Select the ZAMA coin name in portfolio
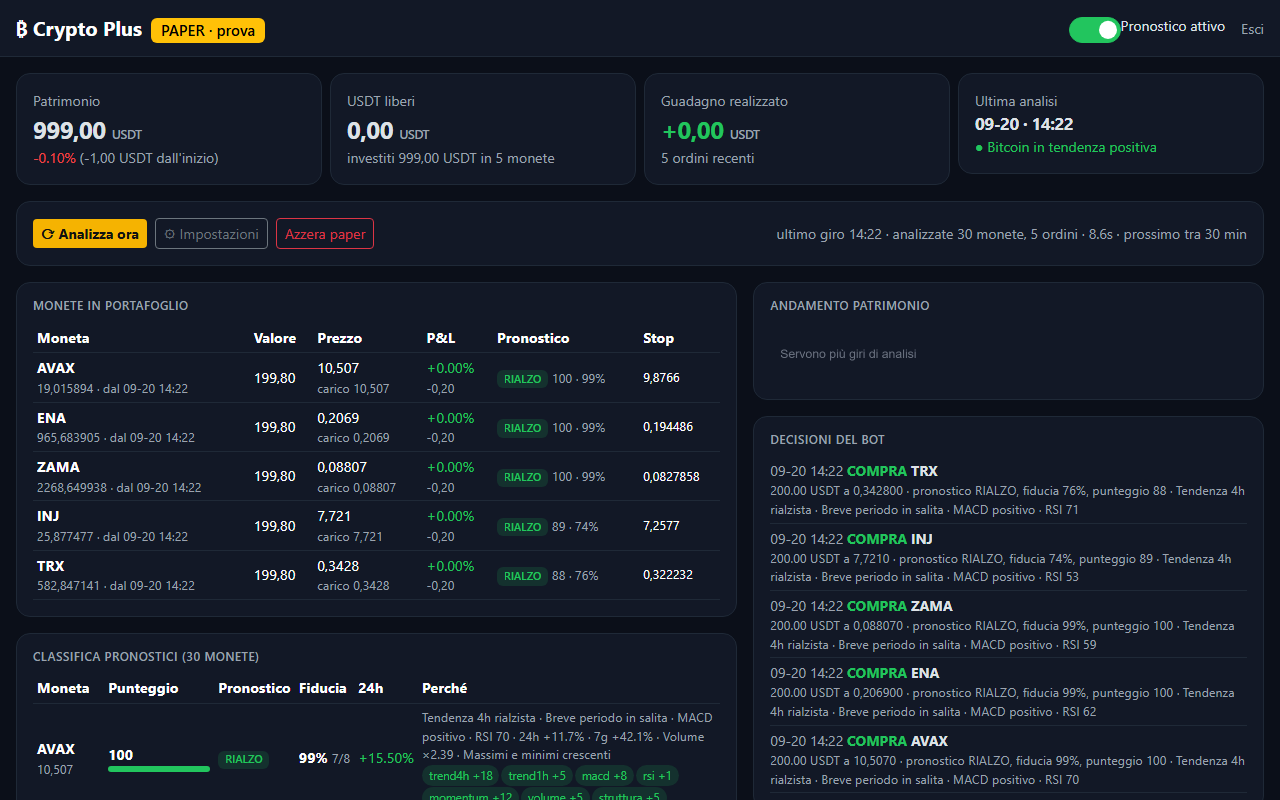 (x=58, y=467)
